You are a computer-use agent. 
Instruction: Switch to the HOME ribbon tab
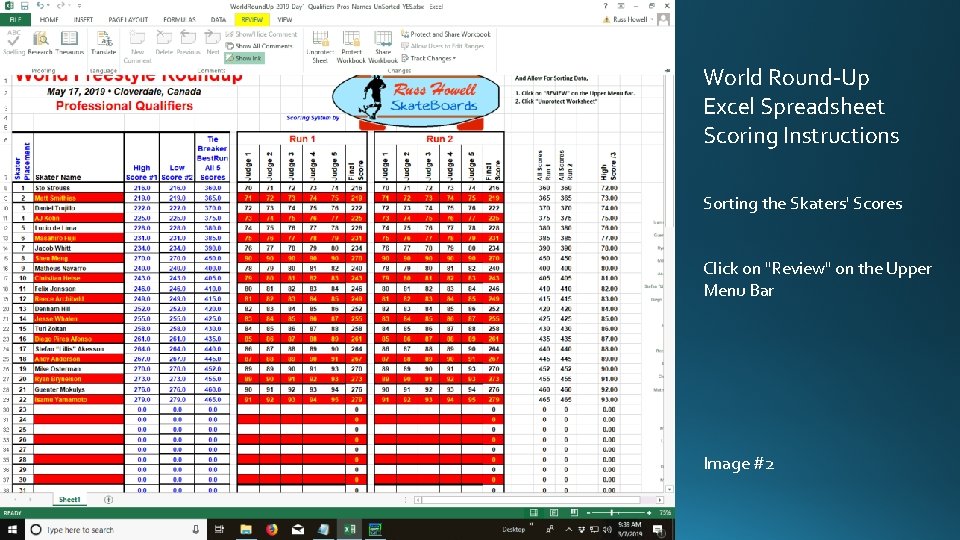click(49, 20)
